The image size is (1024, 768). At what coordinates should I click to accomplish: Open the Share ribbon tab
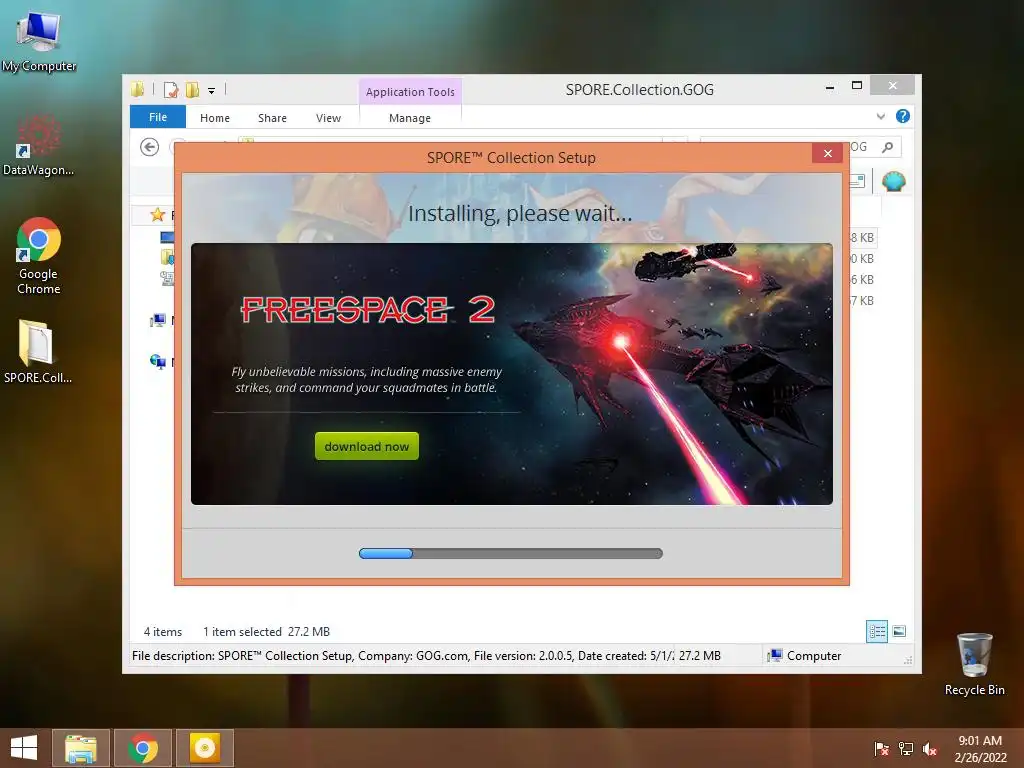tap(272, 118)
